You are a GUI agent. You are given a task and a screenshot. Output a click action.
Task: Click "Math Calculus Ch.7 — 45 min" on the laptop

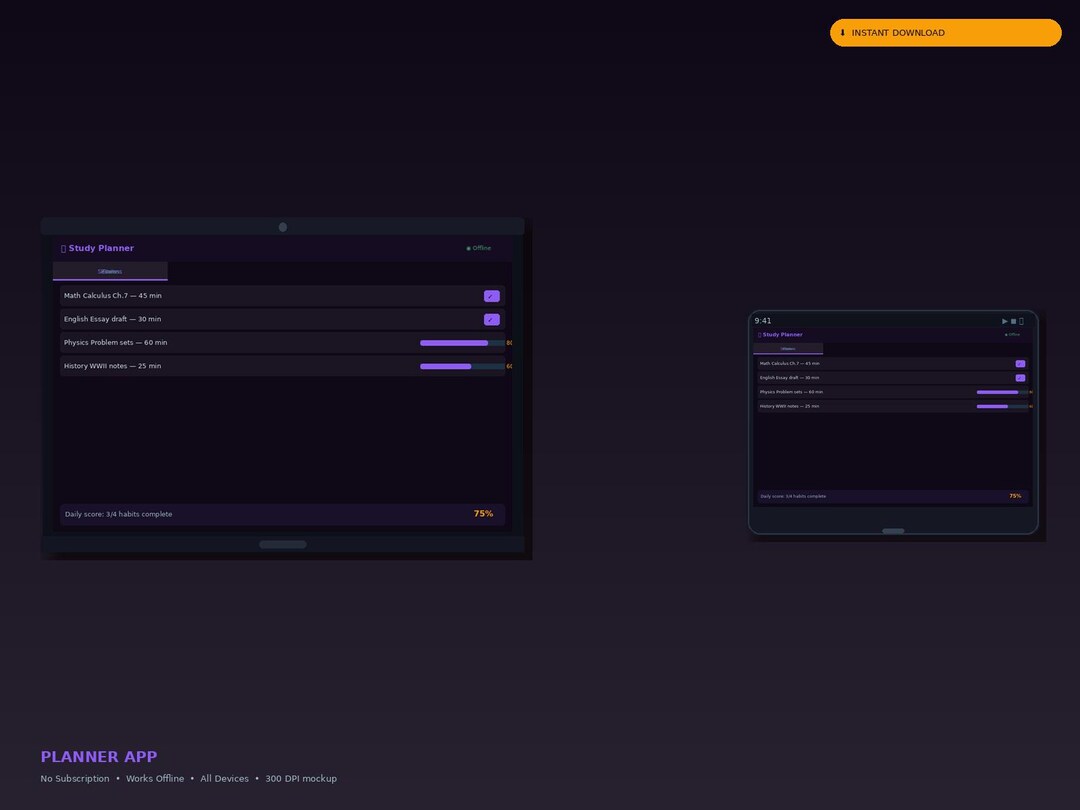point(113,295)
